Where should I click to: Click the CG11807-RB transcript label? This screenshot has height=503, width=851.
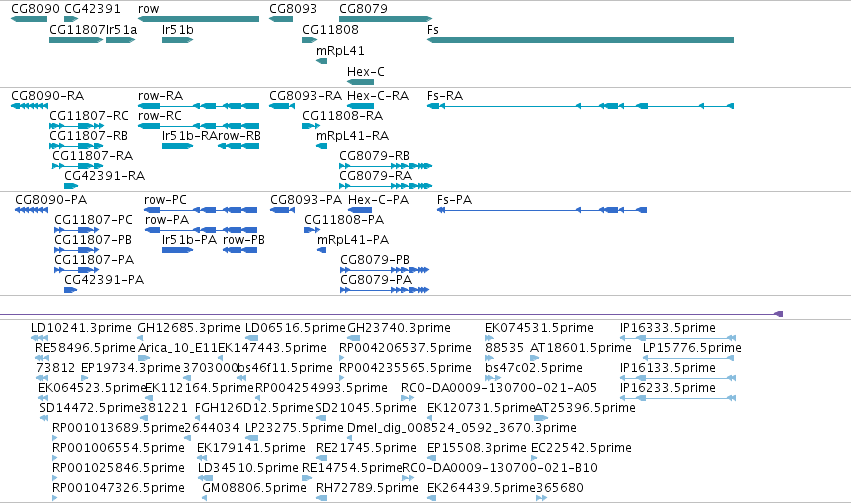coord(88,136)
